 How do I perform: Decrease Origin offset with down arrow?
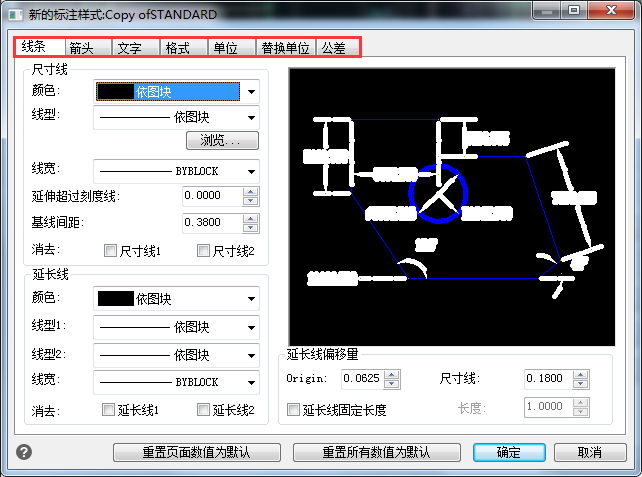point(392,383)
